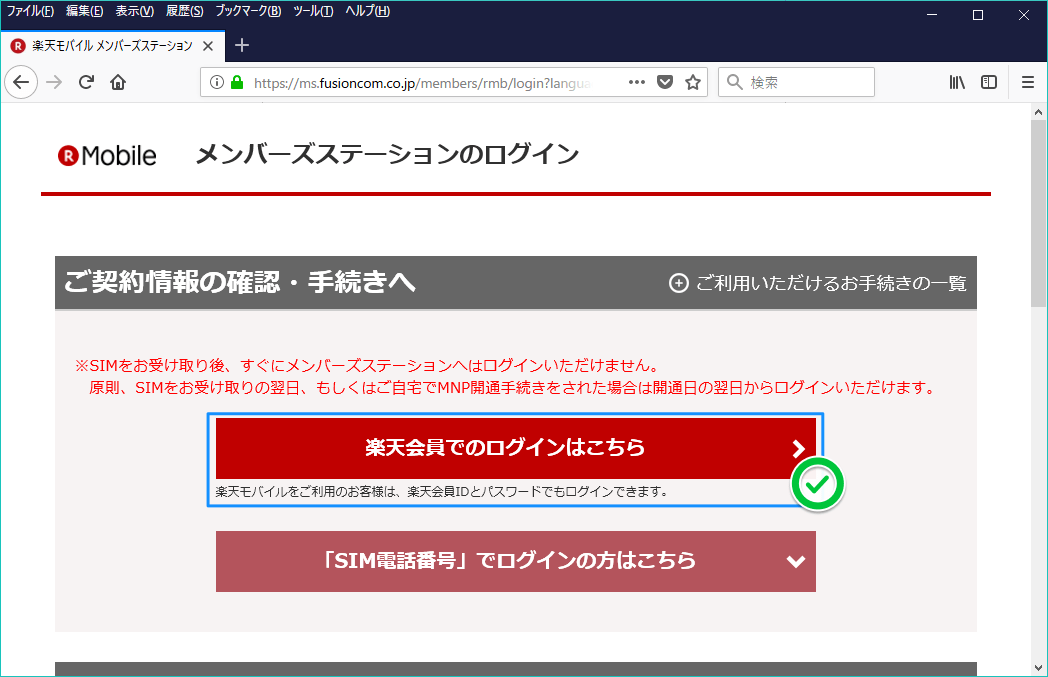
Task: Open the 編集(E) menu
Action: [x=84, y=11]
